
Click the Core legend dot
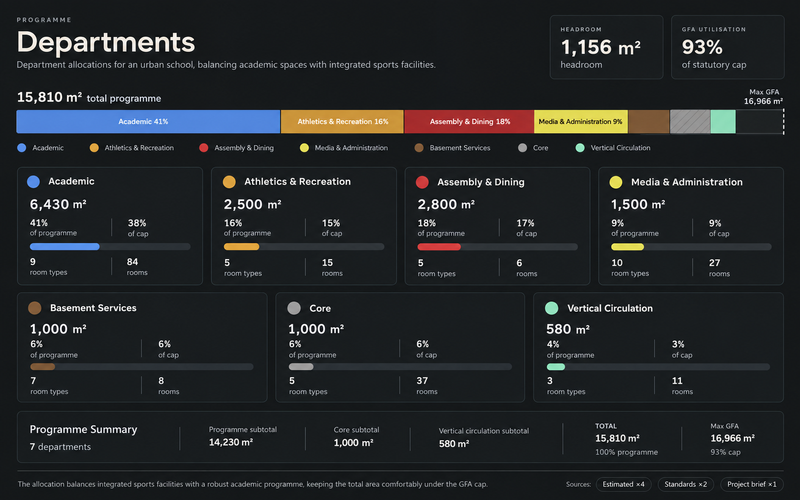(522, 148)
